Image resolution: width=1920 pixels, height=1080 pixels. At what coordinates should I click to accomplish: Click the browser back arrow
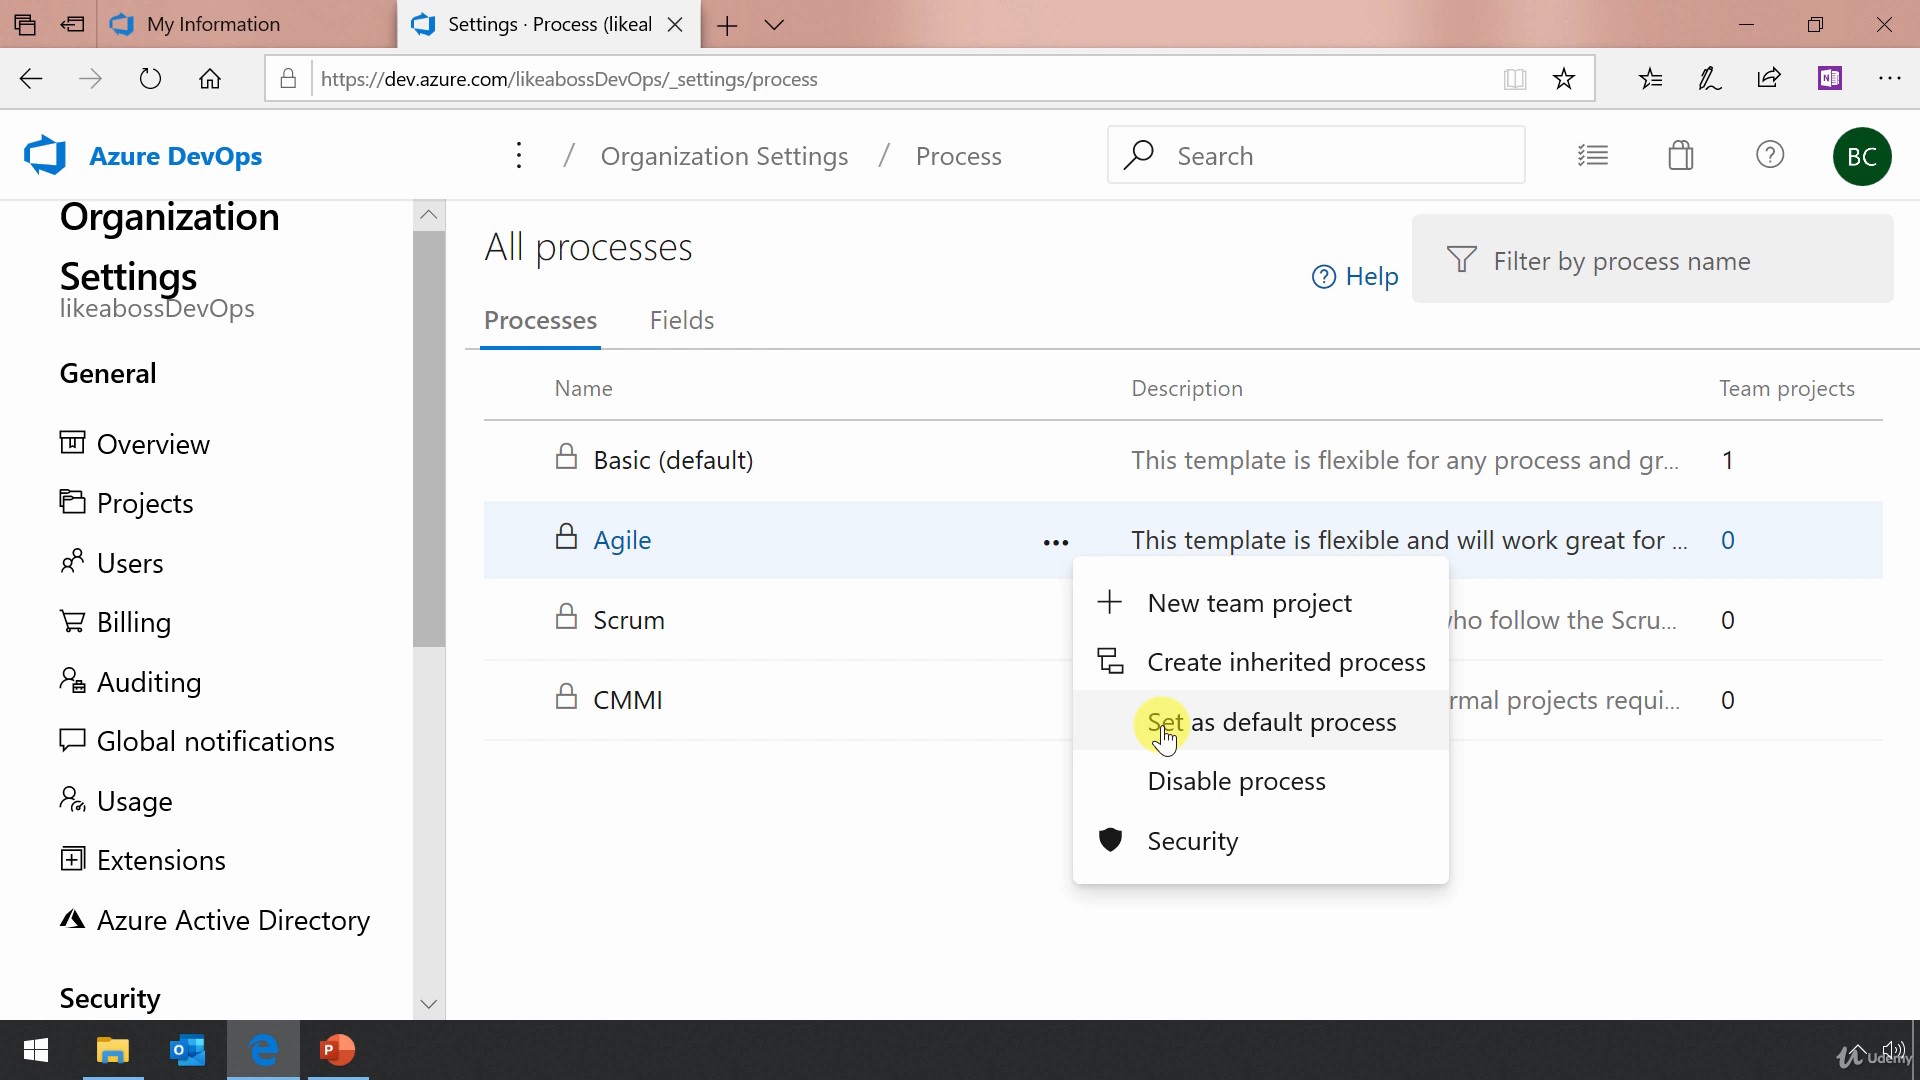pyautogui.click(x=31, y=79)
